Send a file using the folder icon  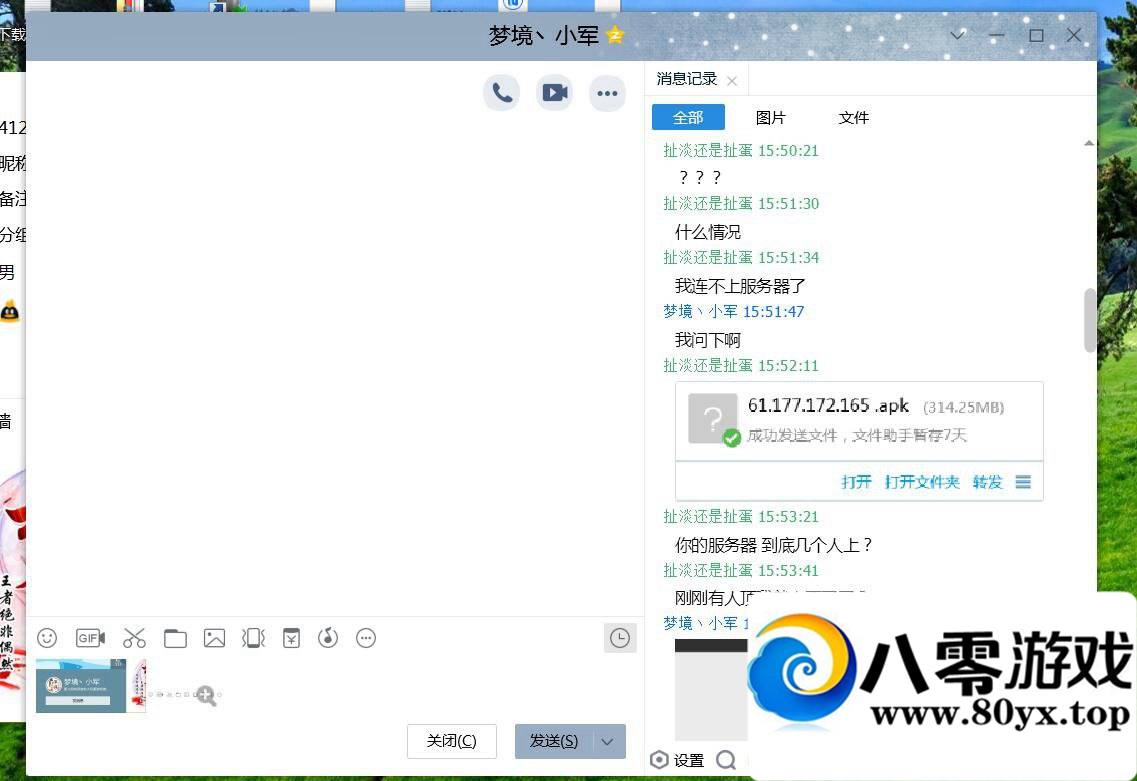point(175,637)
